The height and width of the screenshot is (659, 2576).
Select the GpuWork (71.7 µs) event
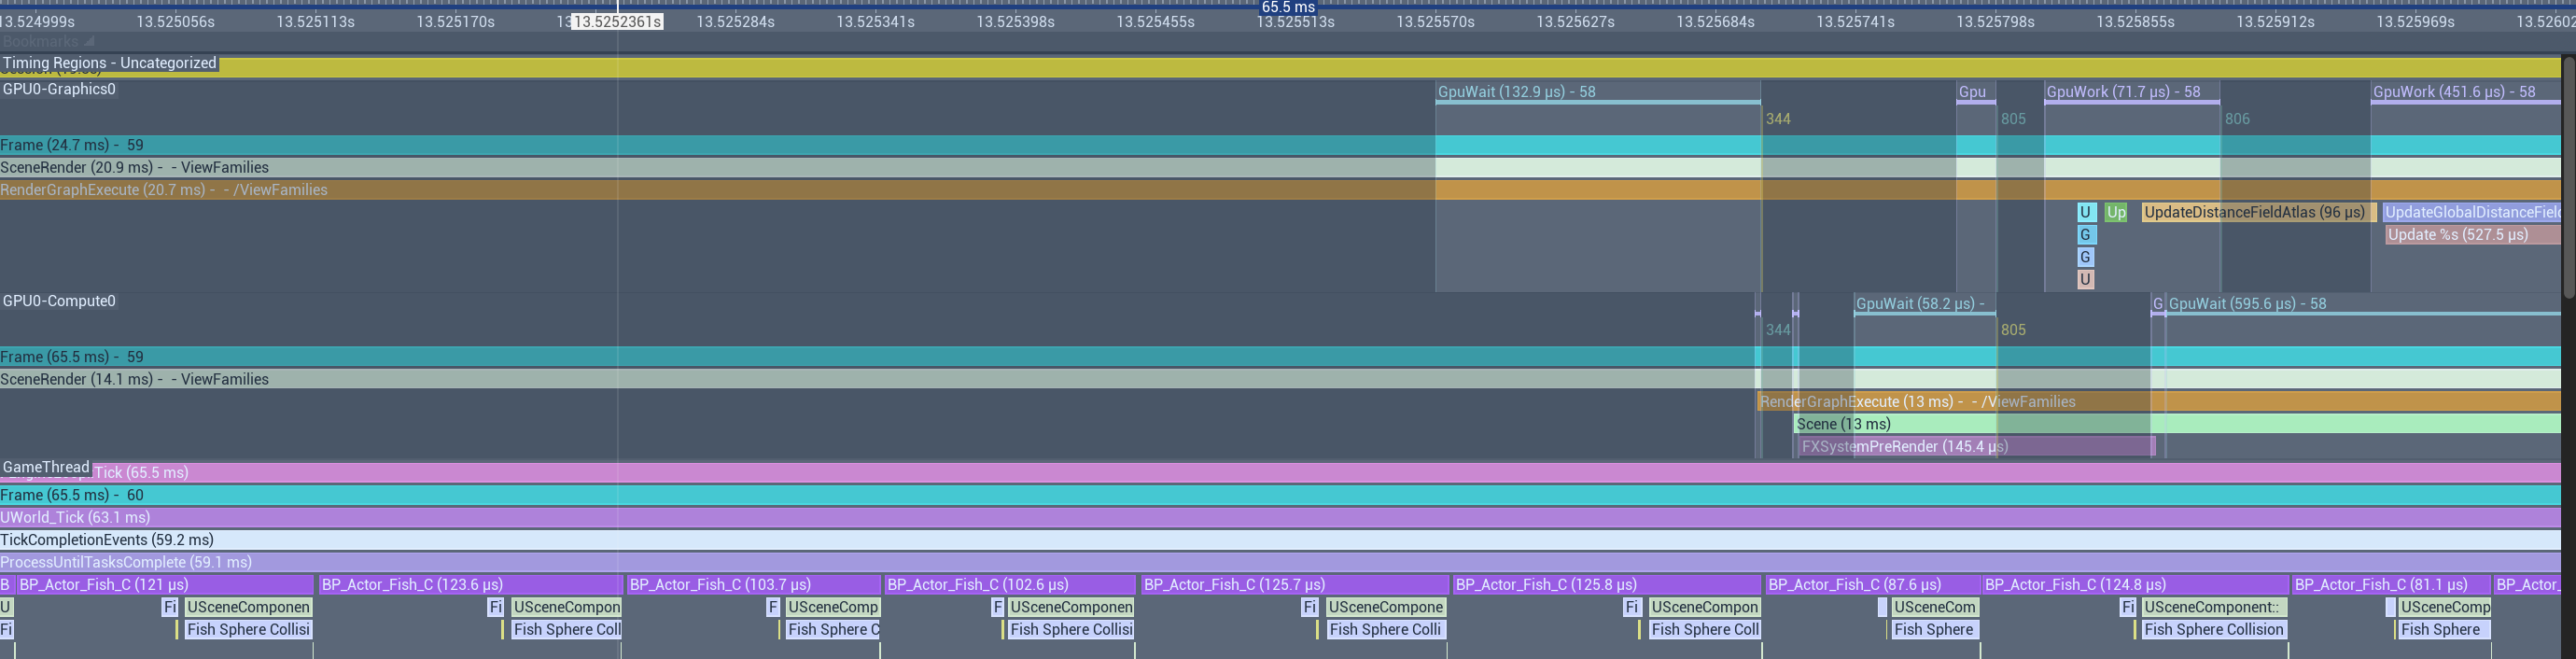tap(2130, 92)
